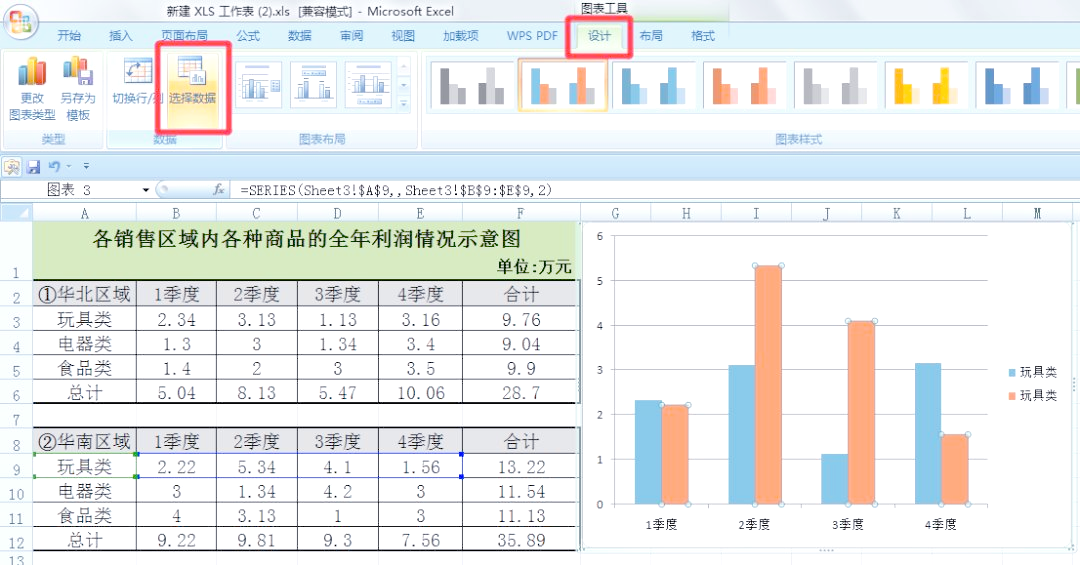Click the Undo icon in quick access

pos(54,167)
